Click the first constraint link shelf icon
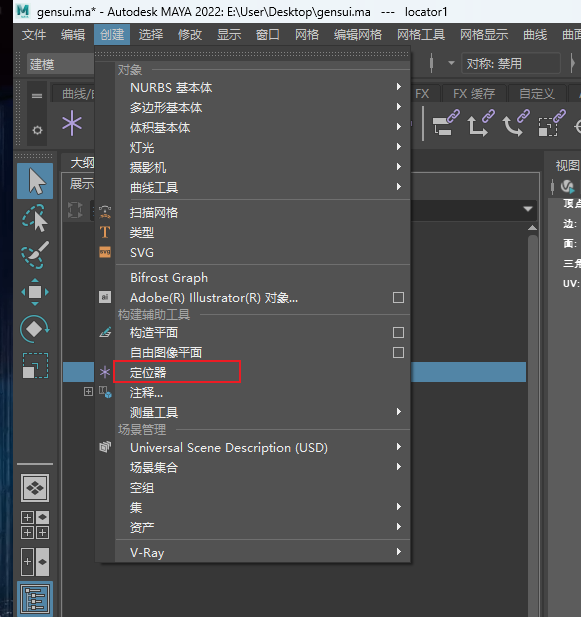Image resolution: width=581 pixels, height=617 pixels. [446, 123]
